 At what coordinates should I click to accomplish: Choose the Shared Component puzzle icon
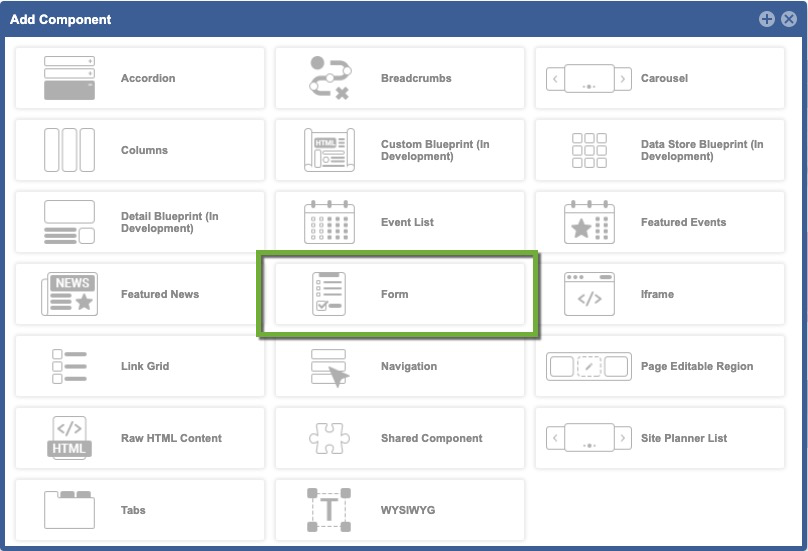click(x=329, y=438)
